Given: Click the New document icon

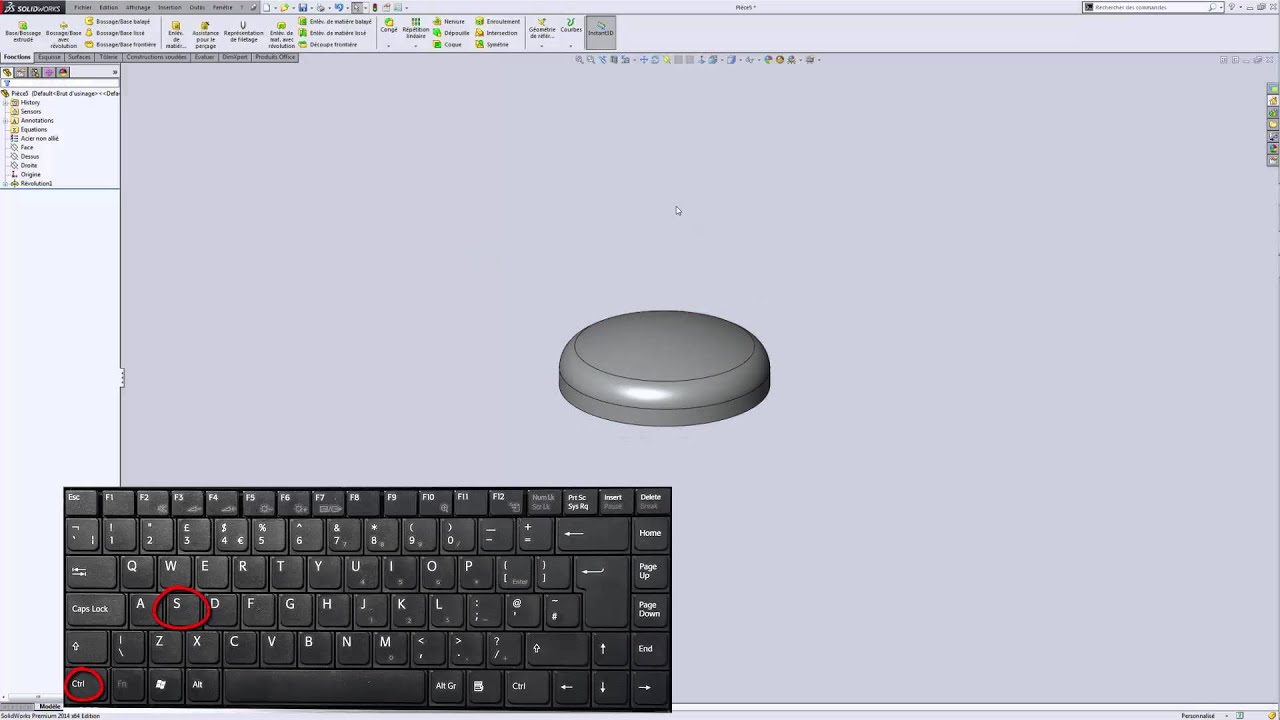Looking at the screenshot, I should click(267, 7).
